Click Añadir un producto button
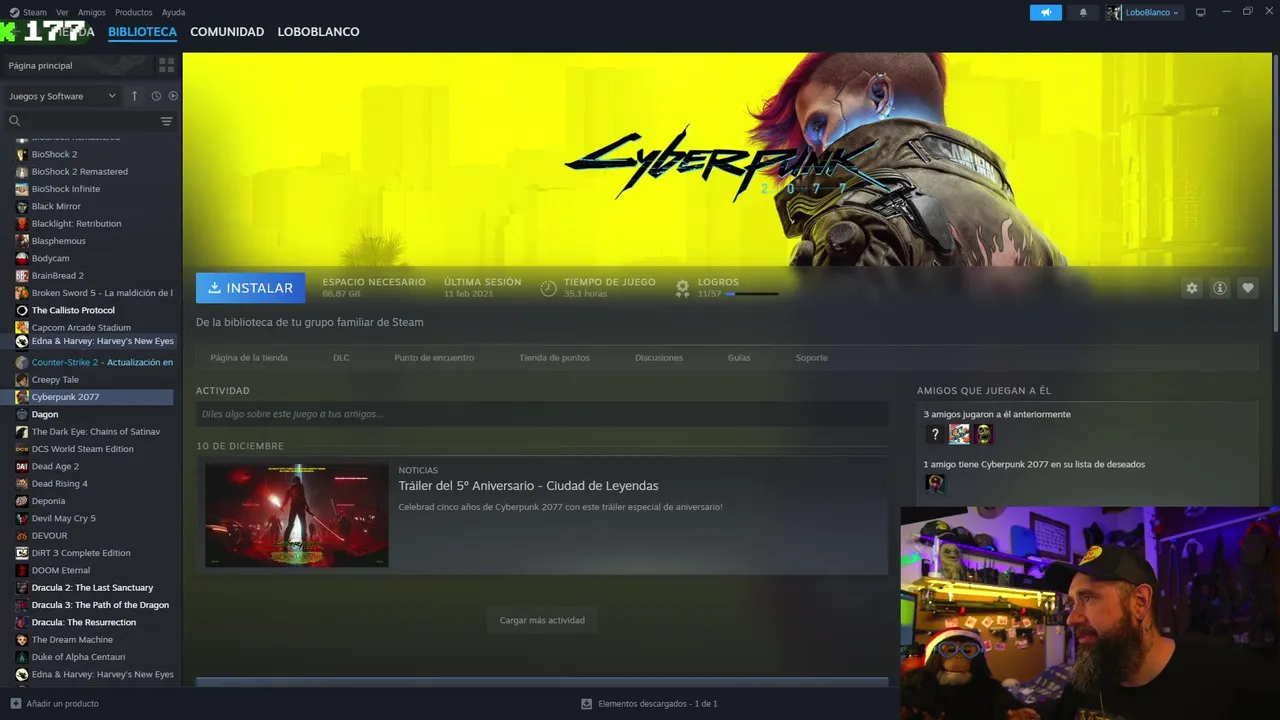Image resolution: width=1280 pixels, height=720 pixels. (55, 704)
